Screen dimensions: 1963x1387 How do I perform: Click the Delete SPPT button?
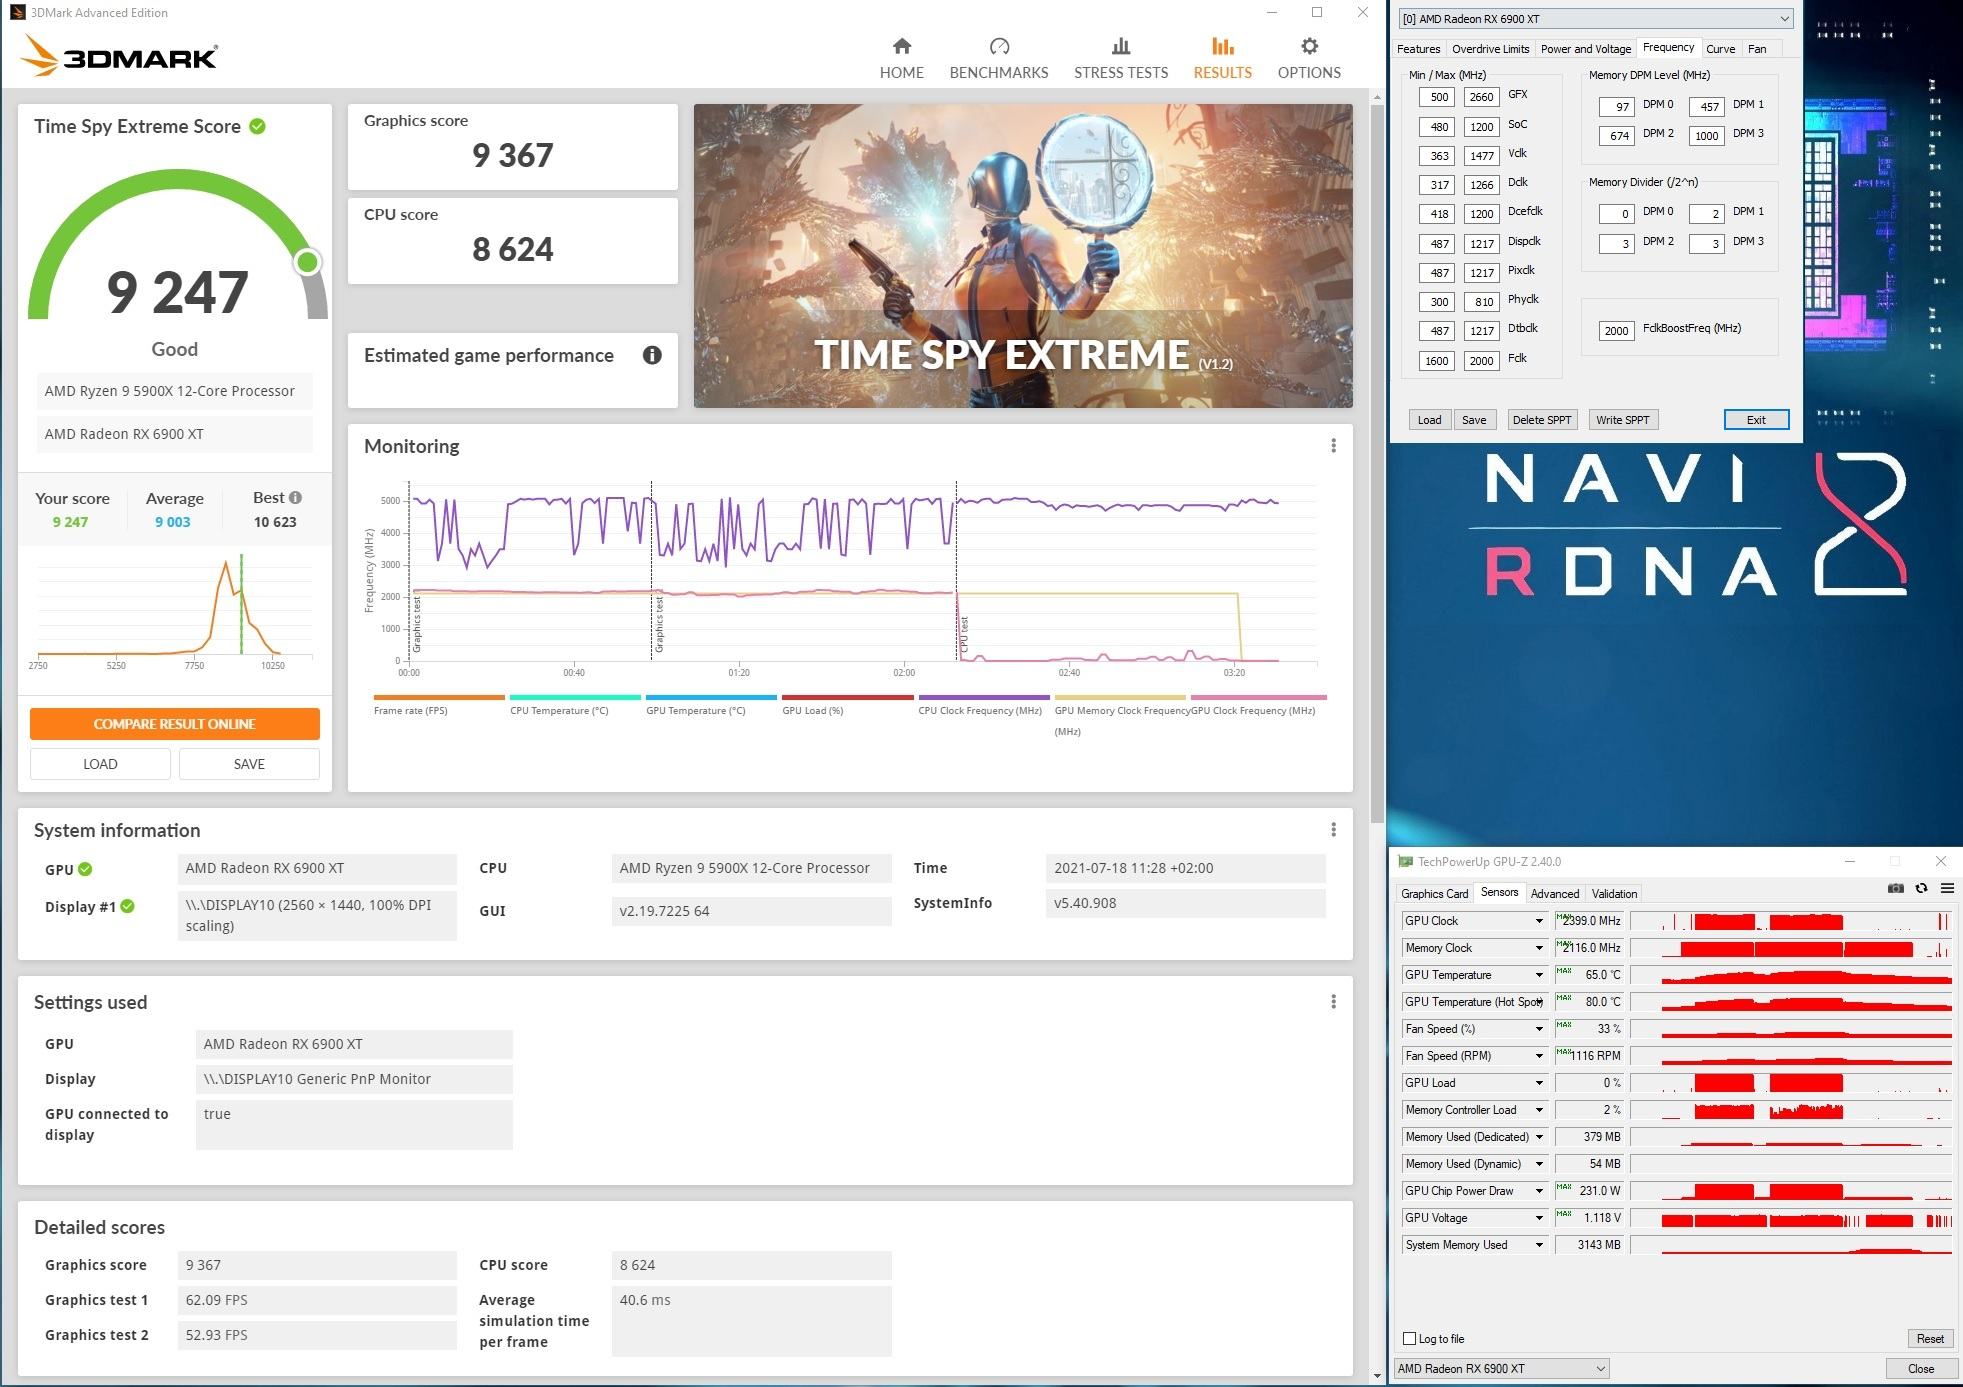coord(1541,420)
